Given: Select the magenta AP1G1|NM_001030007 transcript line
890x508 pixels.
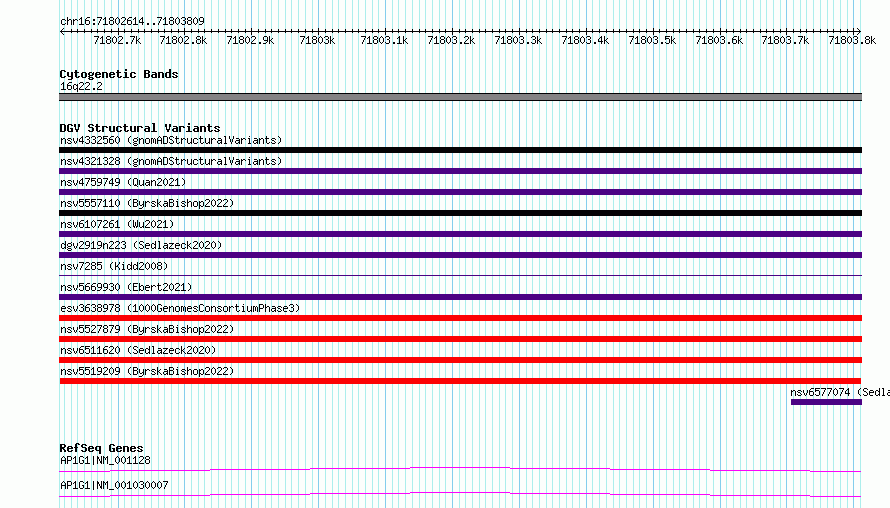Looking at the screenshot, I should point(460,494).
